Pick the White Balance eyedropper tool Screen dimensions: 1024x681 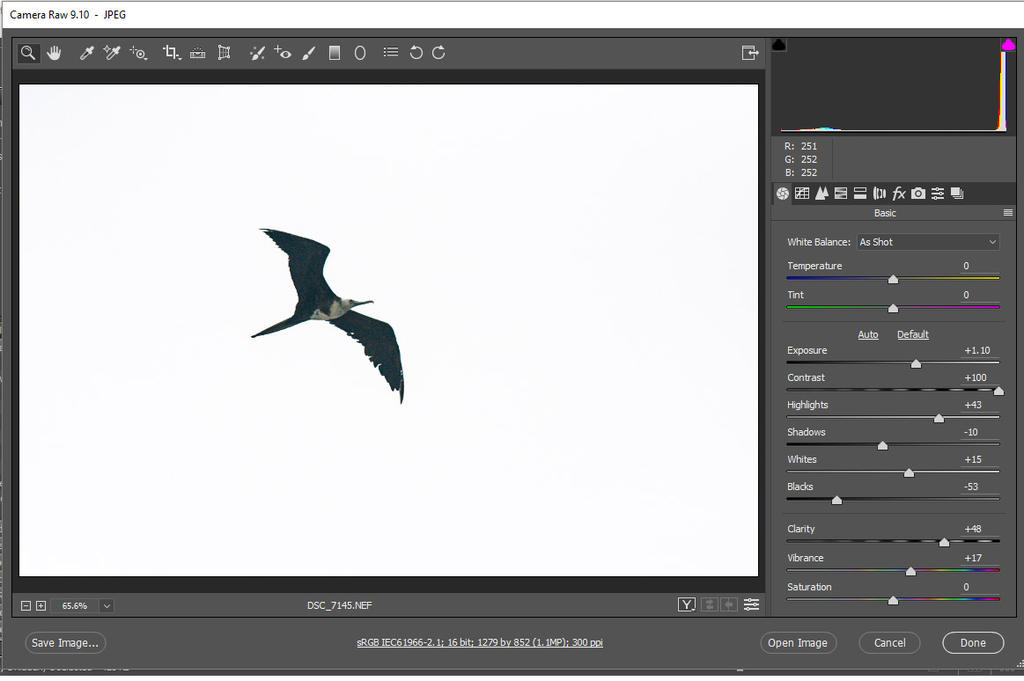pos(87,53)
